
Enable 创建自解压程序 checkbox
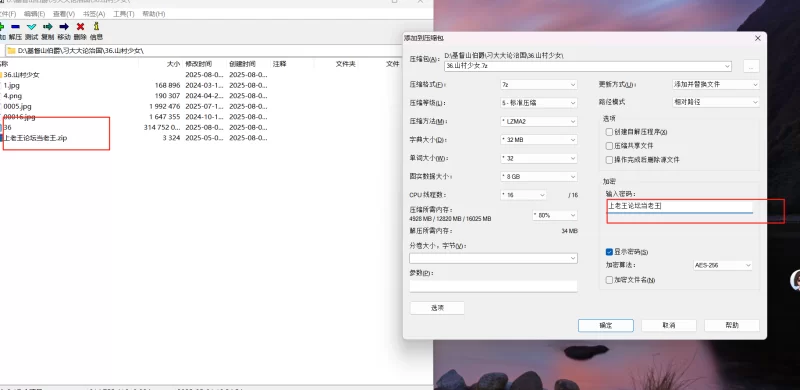click(x=609, y=132)
